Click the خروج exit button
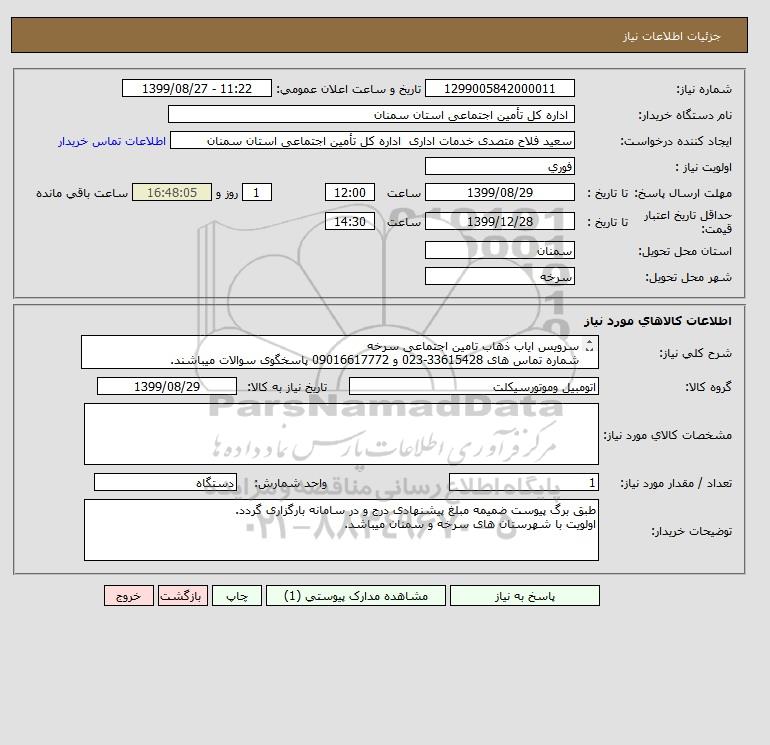The height and width of the screenshot is (745, 770). 129,596
